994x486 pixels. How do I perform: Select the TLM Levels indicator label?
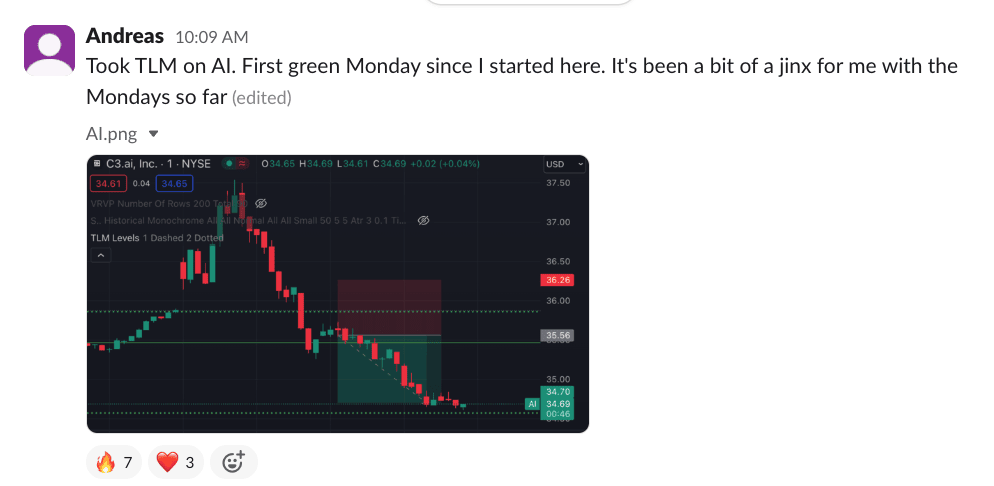pyautogui.click(x=114, y=238)
